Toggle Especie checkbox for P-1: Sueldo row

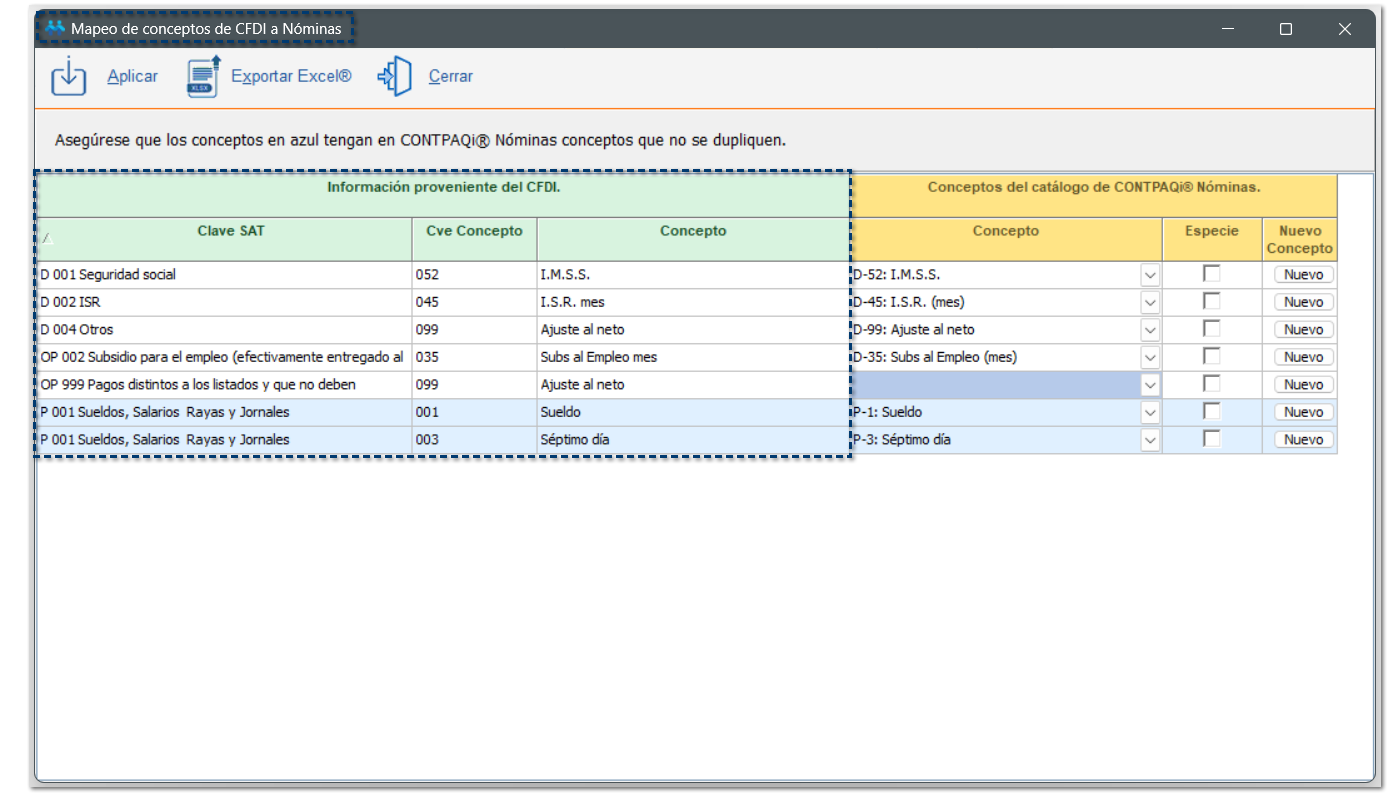[1211, 411]
